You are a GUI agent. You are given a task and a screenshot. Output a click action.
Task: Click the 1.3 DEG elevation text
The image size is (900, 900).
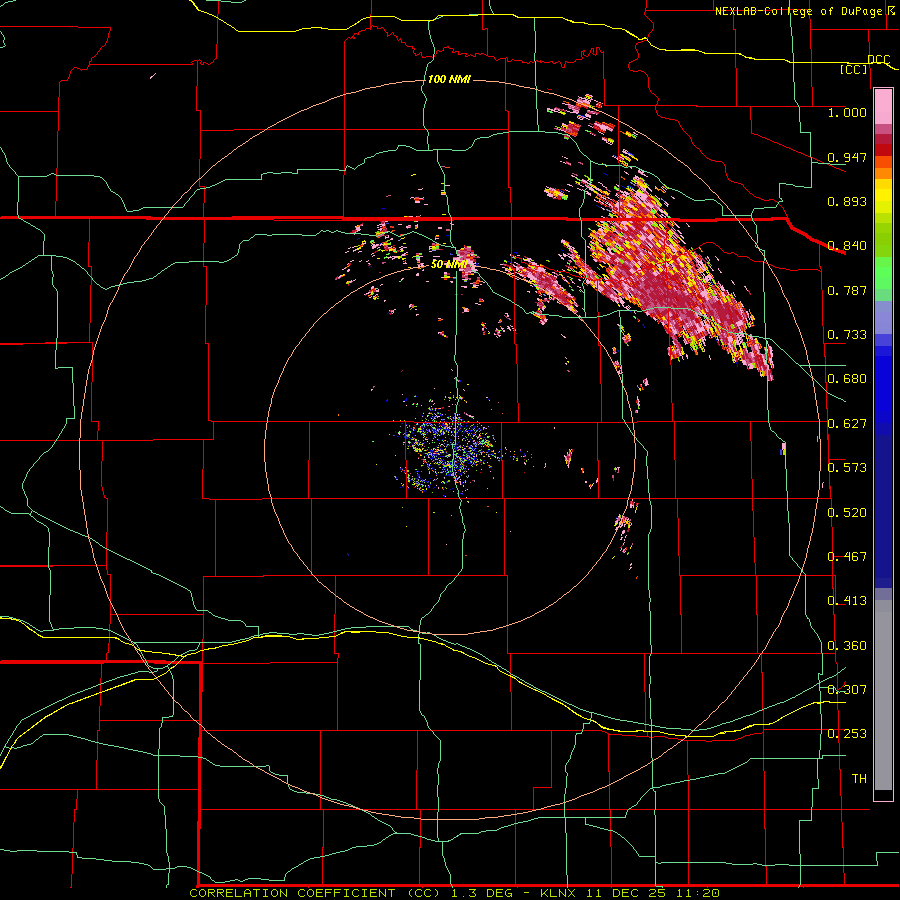(x=484, y=893)
